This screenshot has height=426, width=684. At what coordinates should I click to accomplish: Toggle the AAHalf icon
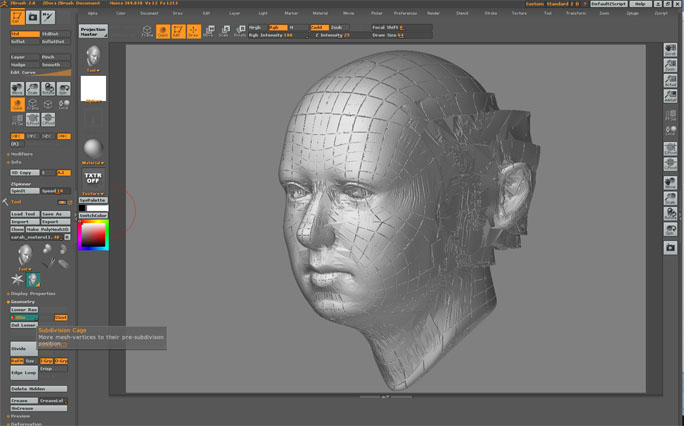[x=670, y=95]
